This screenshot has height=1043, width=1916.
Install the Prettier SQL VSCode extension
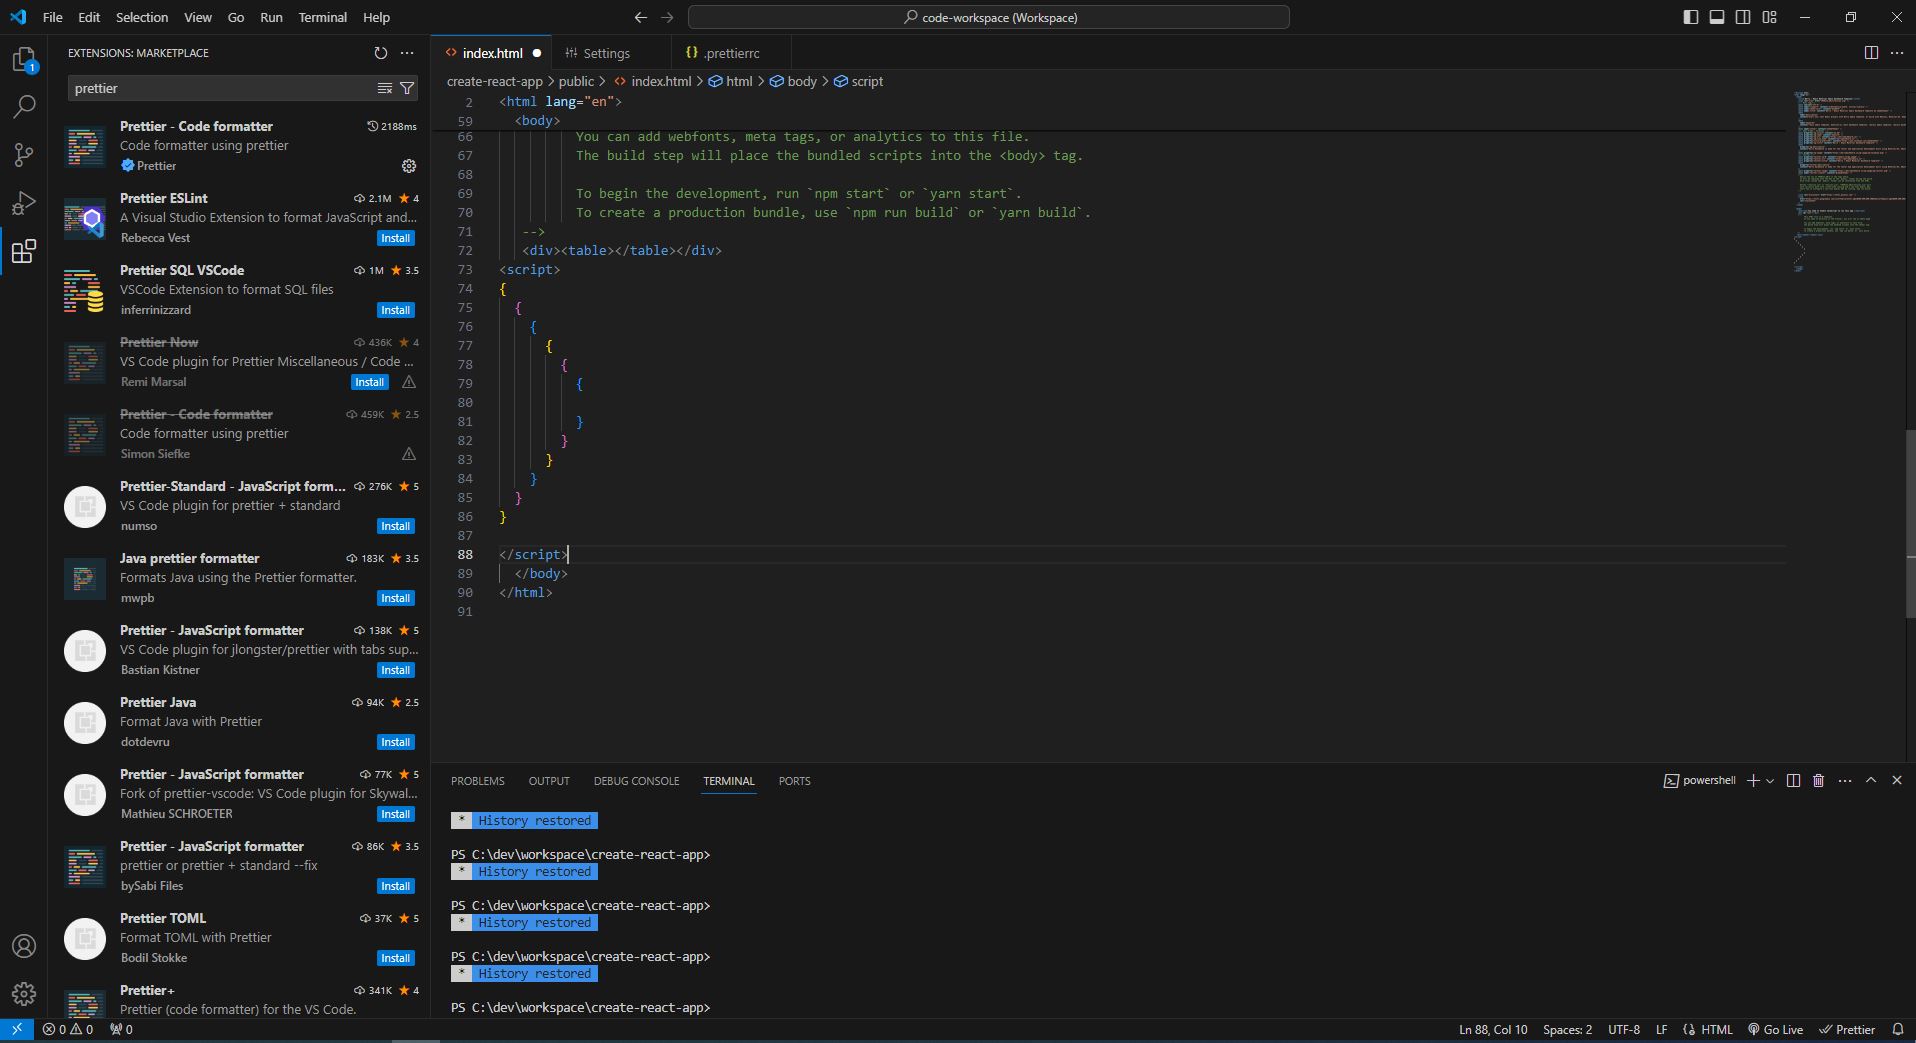pyautogui.click(x=395, y=310)
